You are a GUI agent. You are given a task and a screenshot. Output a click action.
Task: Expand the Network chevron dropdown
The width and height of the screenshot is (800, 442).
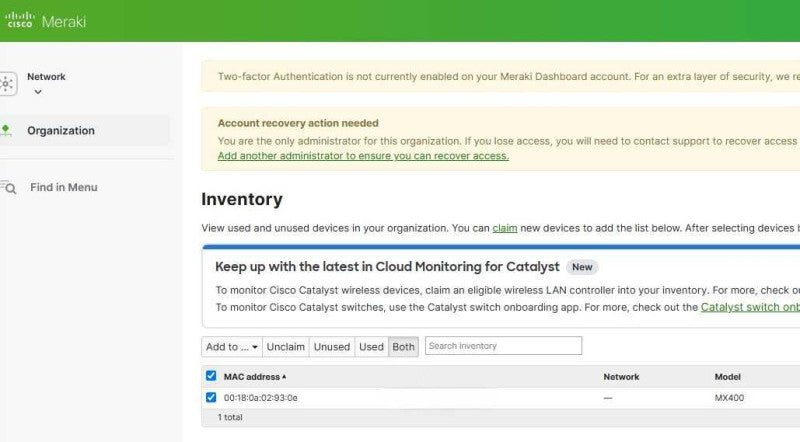(x=38, y=92)
